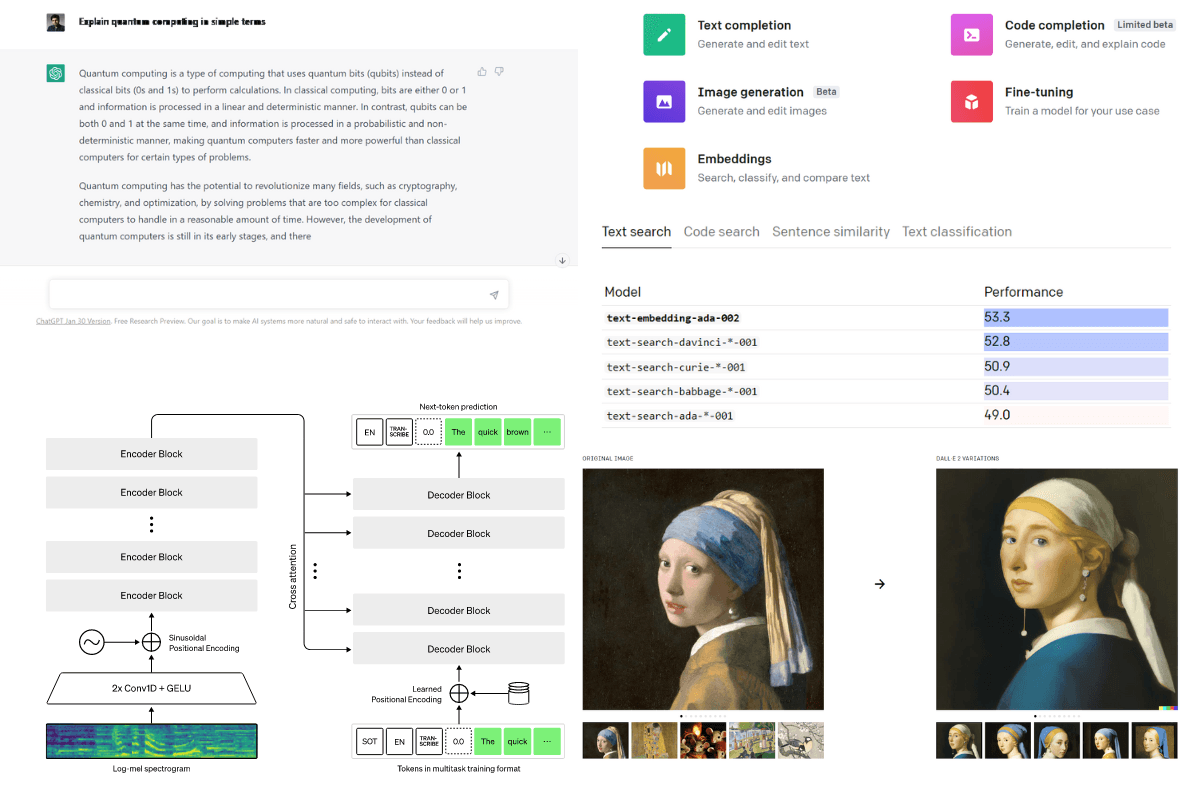
Task: Click the Embeddings heading
Action: [x=735, y=158]
